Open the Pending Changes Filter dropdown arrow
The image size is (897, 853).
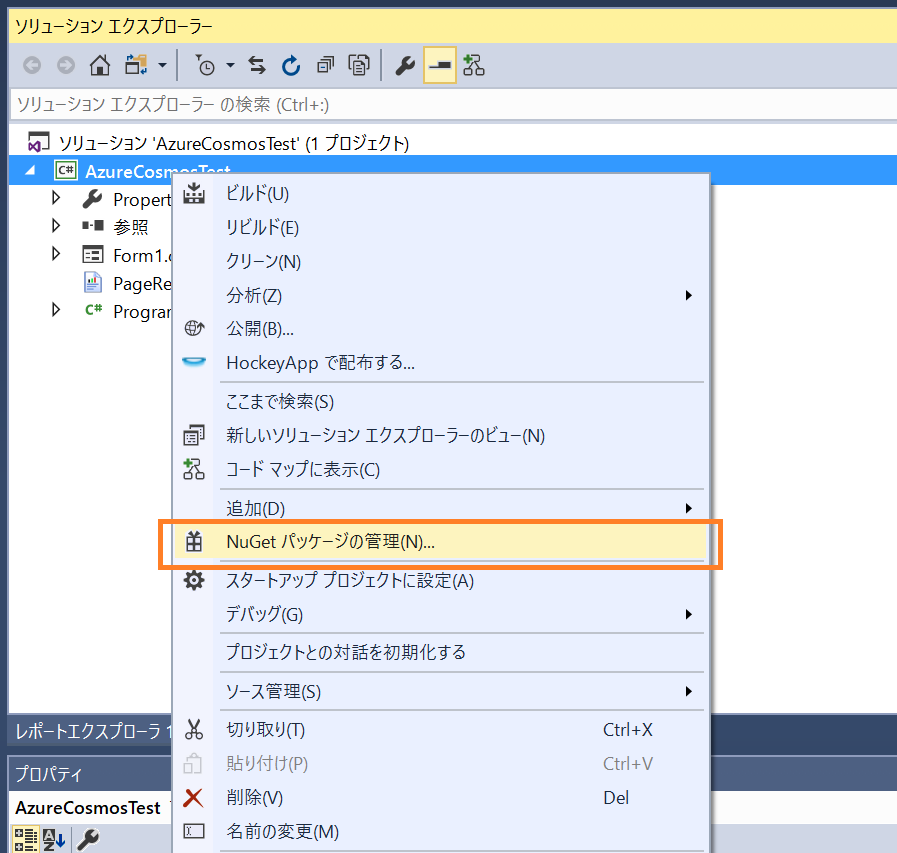[230, 65]
